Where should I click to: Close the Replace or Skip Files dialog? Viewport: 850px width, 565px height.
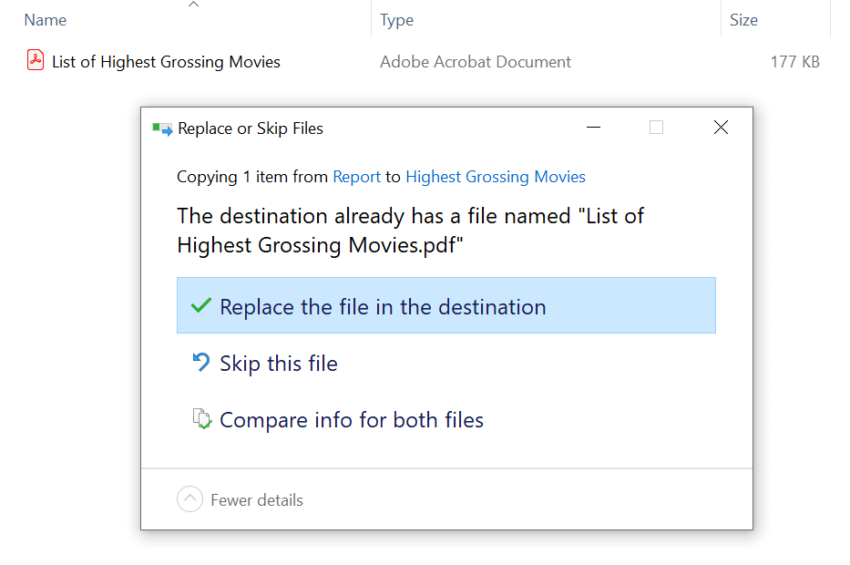[720, 128]
